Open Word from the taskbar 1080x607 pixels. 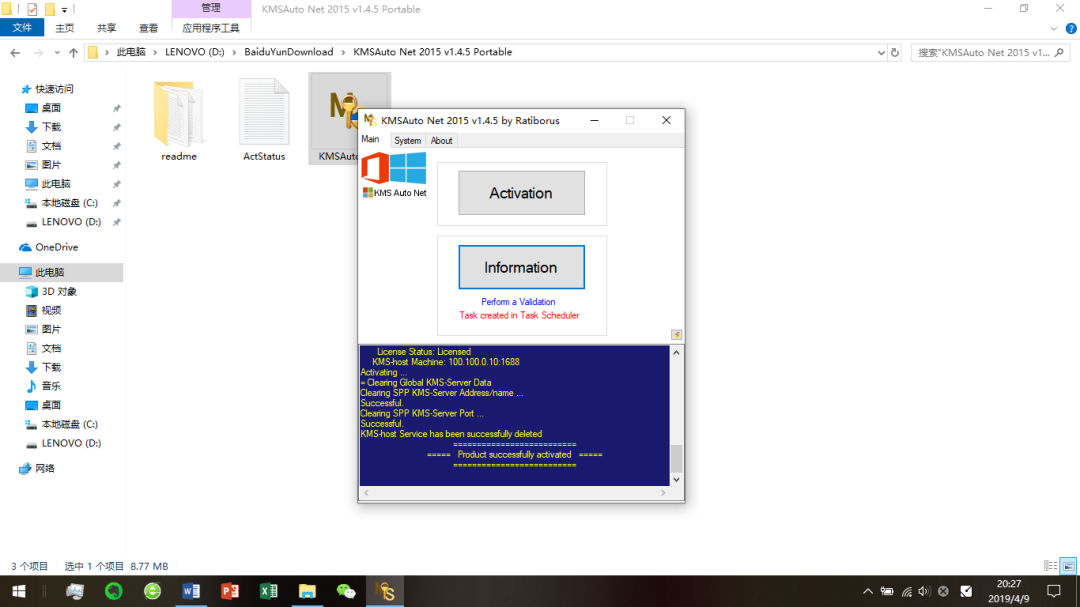pyautogui.click(x=191, y=591)
